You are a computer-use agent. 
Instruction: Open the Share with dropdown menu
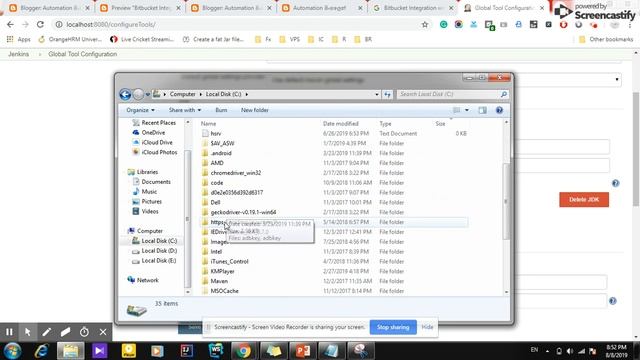click(185, 110)
